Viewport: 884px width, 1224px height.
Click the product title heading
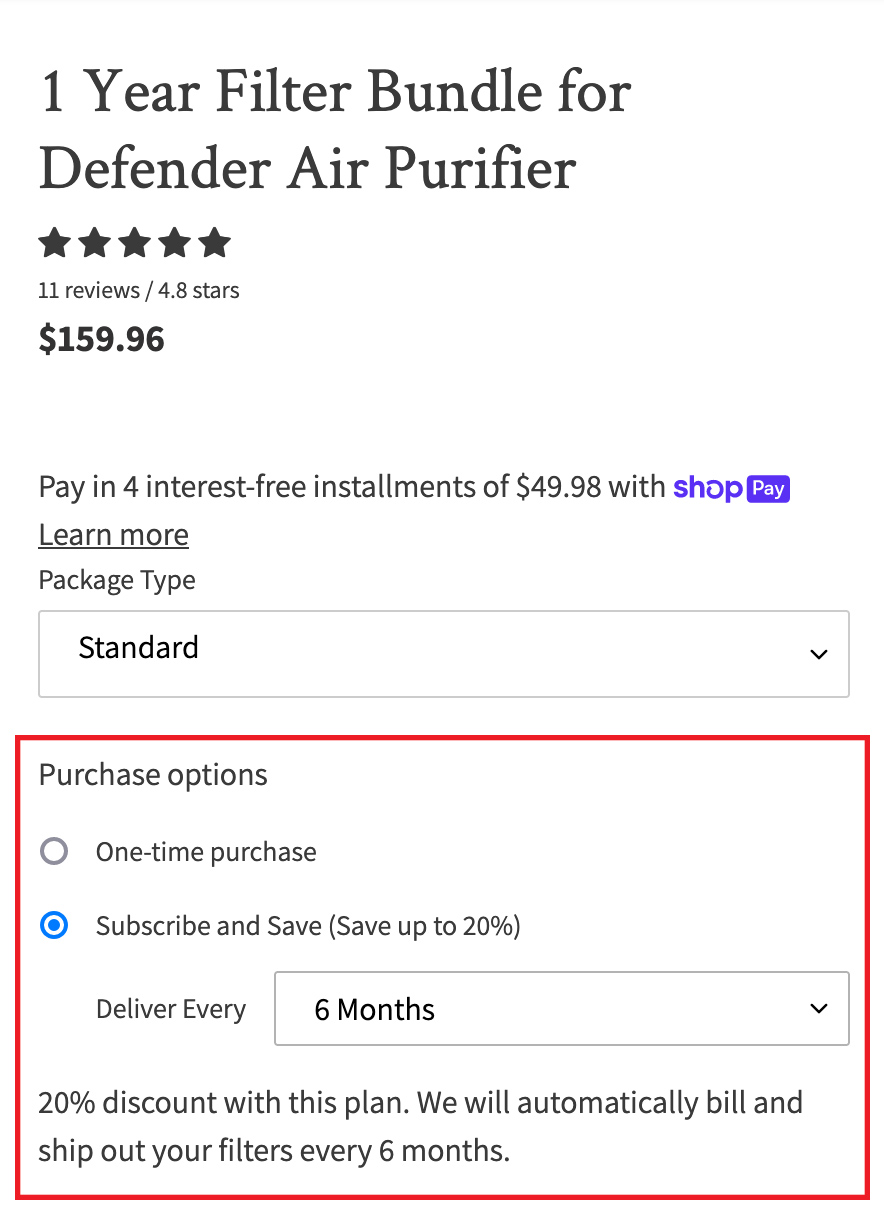(x=335, y=130)
